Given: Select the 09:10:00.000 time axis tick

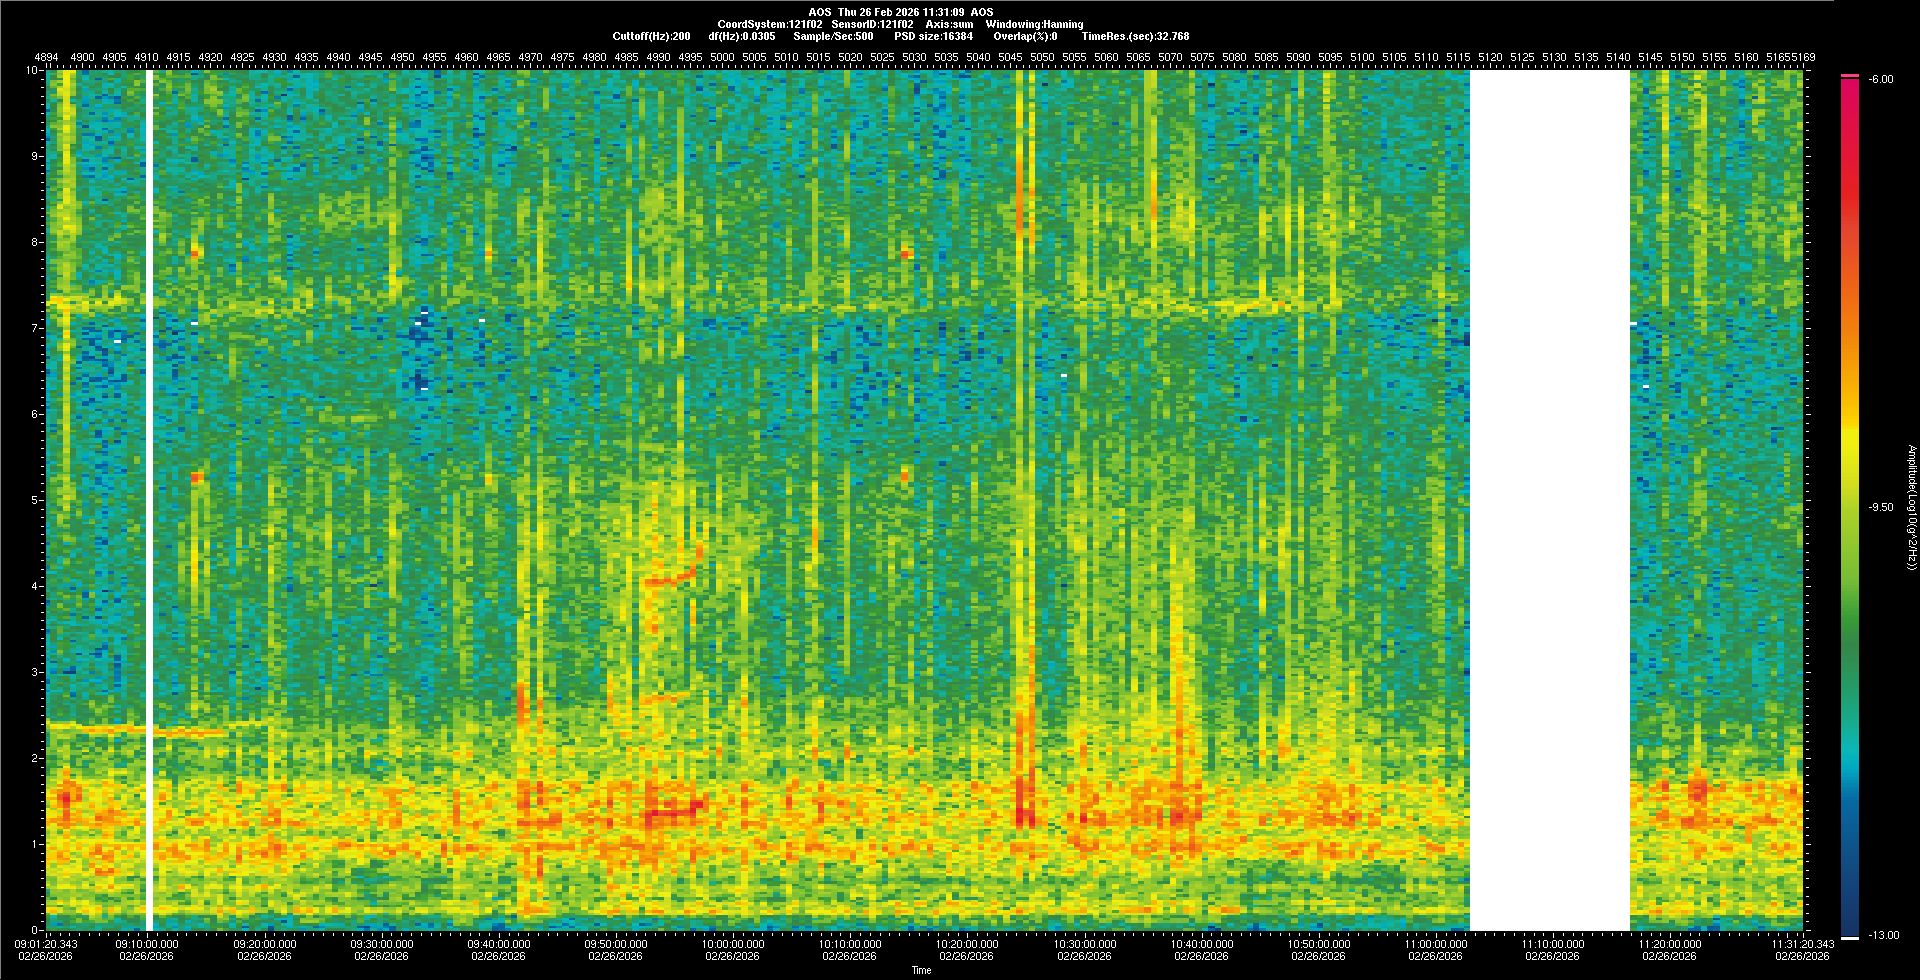Looking at the screenshot, I should (x=148, y=944).
